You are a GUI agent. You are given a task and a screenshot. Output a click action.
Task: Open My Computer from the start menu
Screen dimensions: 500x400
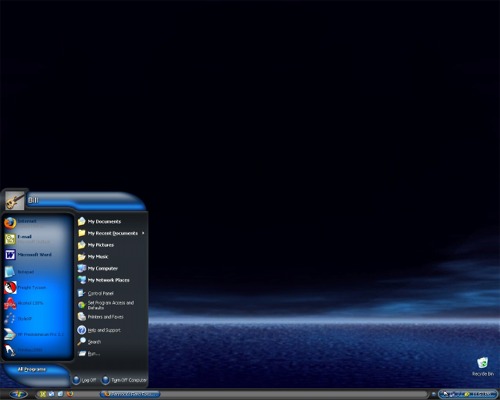tap(111, 268)
